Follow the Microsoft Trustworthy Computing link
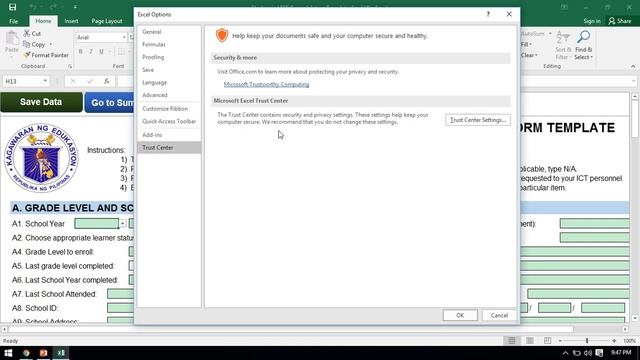Viewport: 640px width, 360px height. click(x=266, y=84)
